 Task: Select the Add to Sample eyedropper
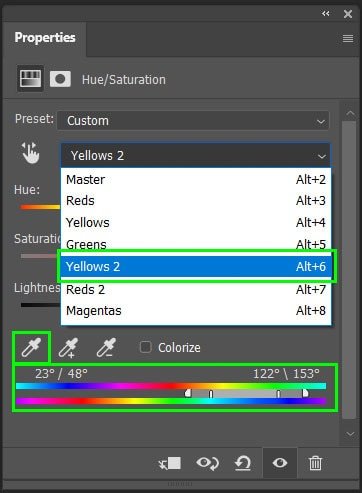68,348
